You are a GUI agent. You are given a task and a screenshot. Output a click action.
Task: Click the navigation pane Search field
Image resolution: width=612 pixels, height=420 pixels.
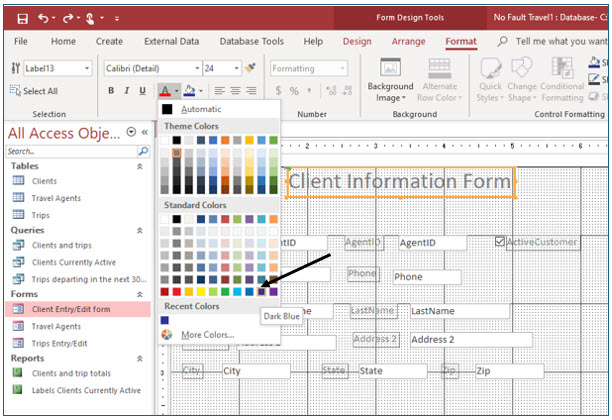72,151
